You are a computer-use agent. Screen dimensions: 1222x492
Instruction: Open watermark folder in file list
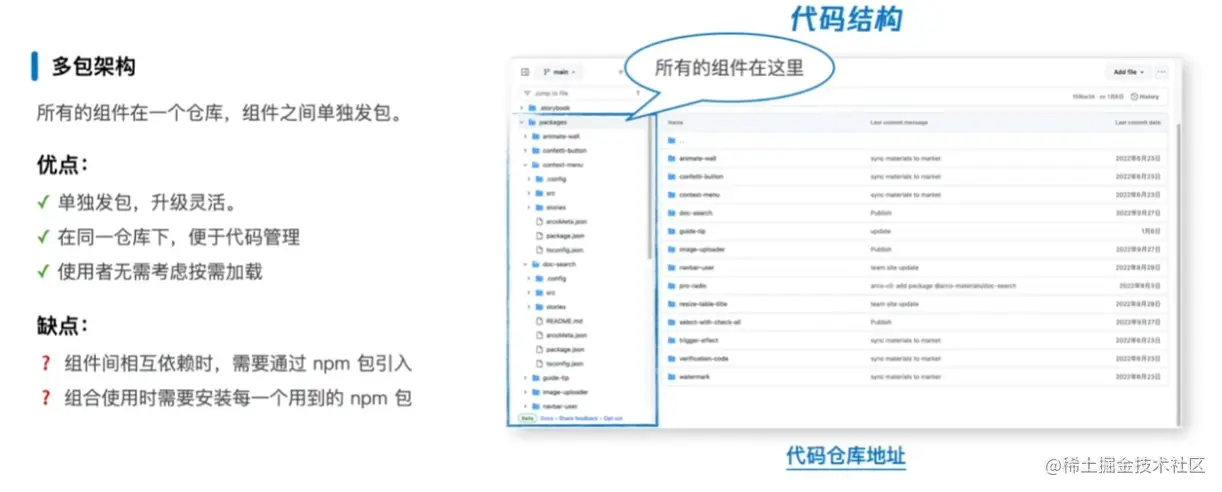[694, 376]
